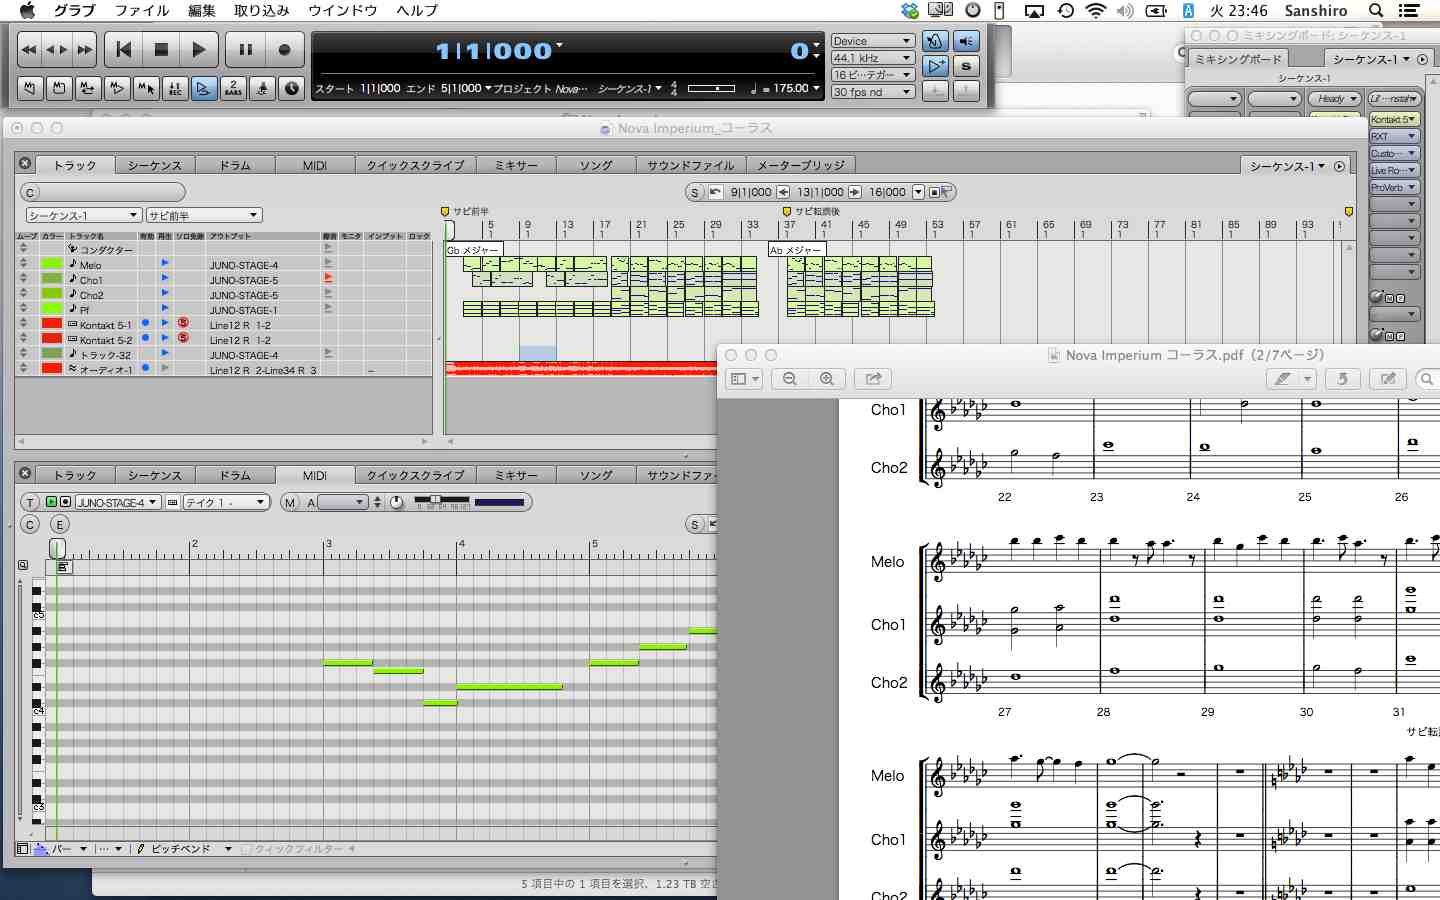Select the コンダクター track row

pyautogui.click(x=224, y=249)
